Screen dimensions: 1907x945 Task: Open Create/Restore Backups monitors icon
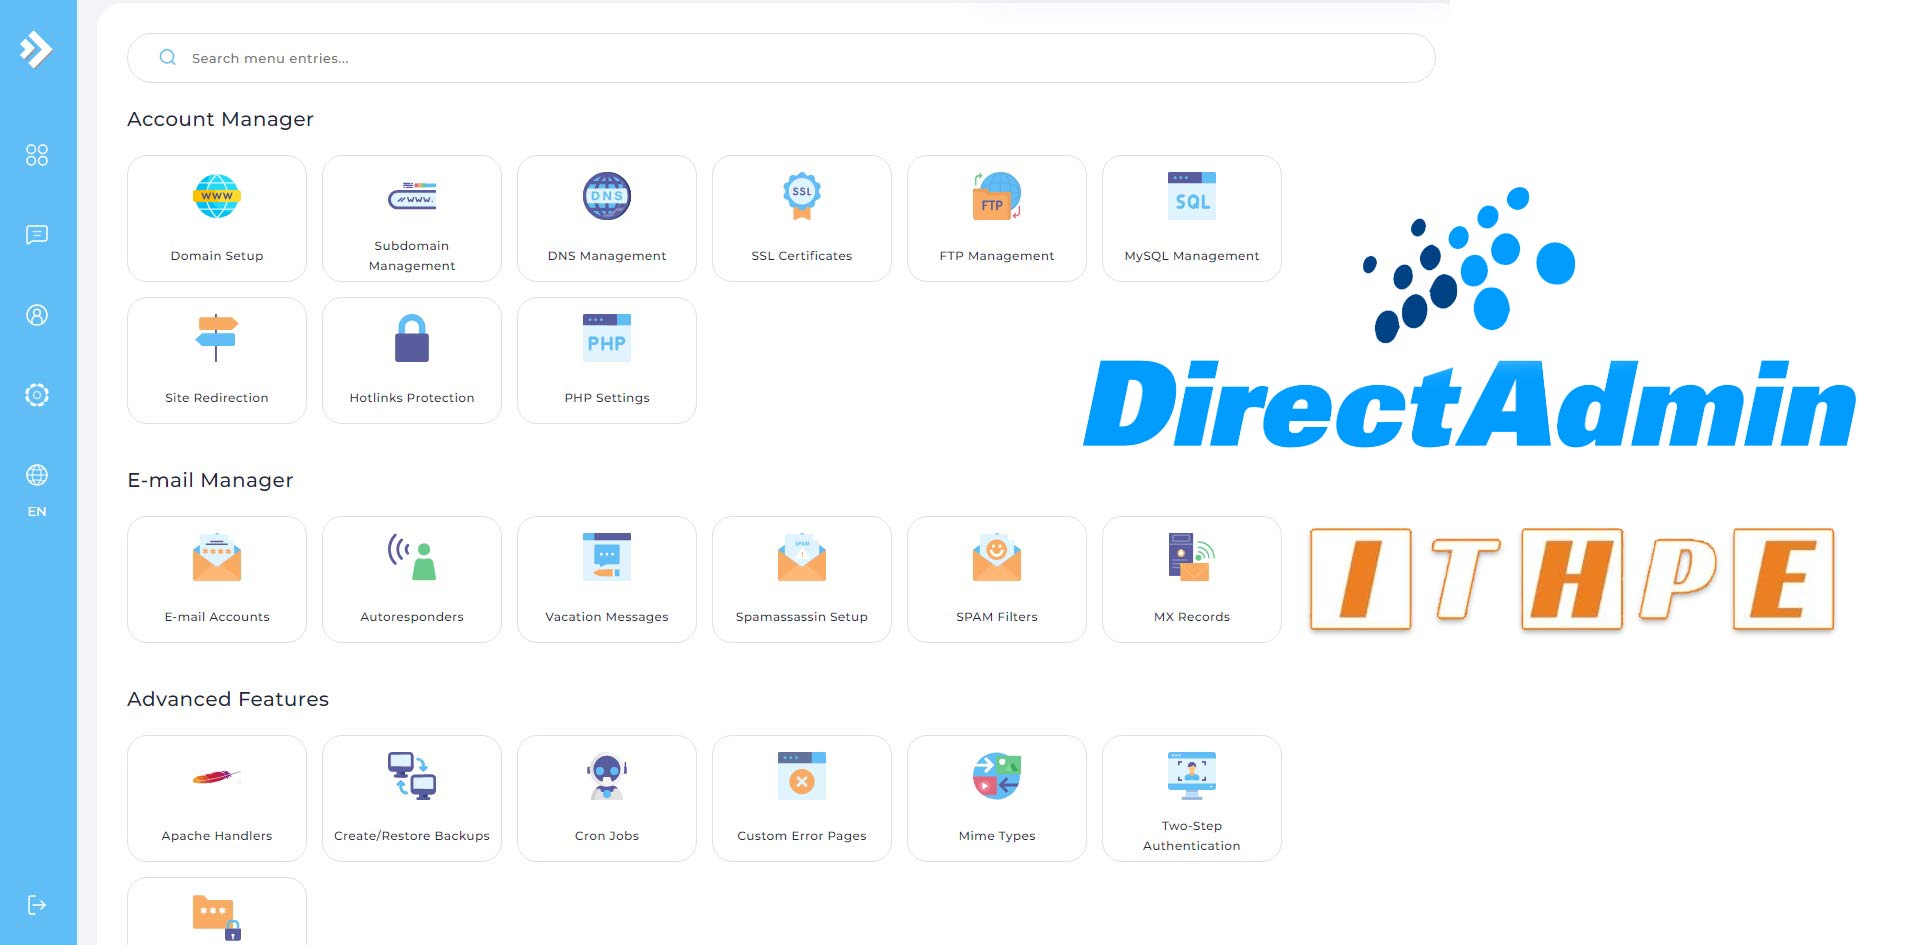point(412,776)
